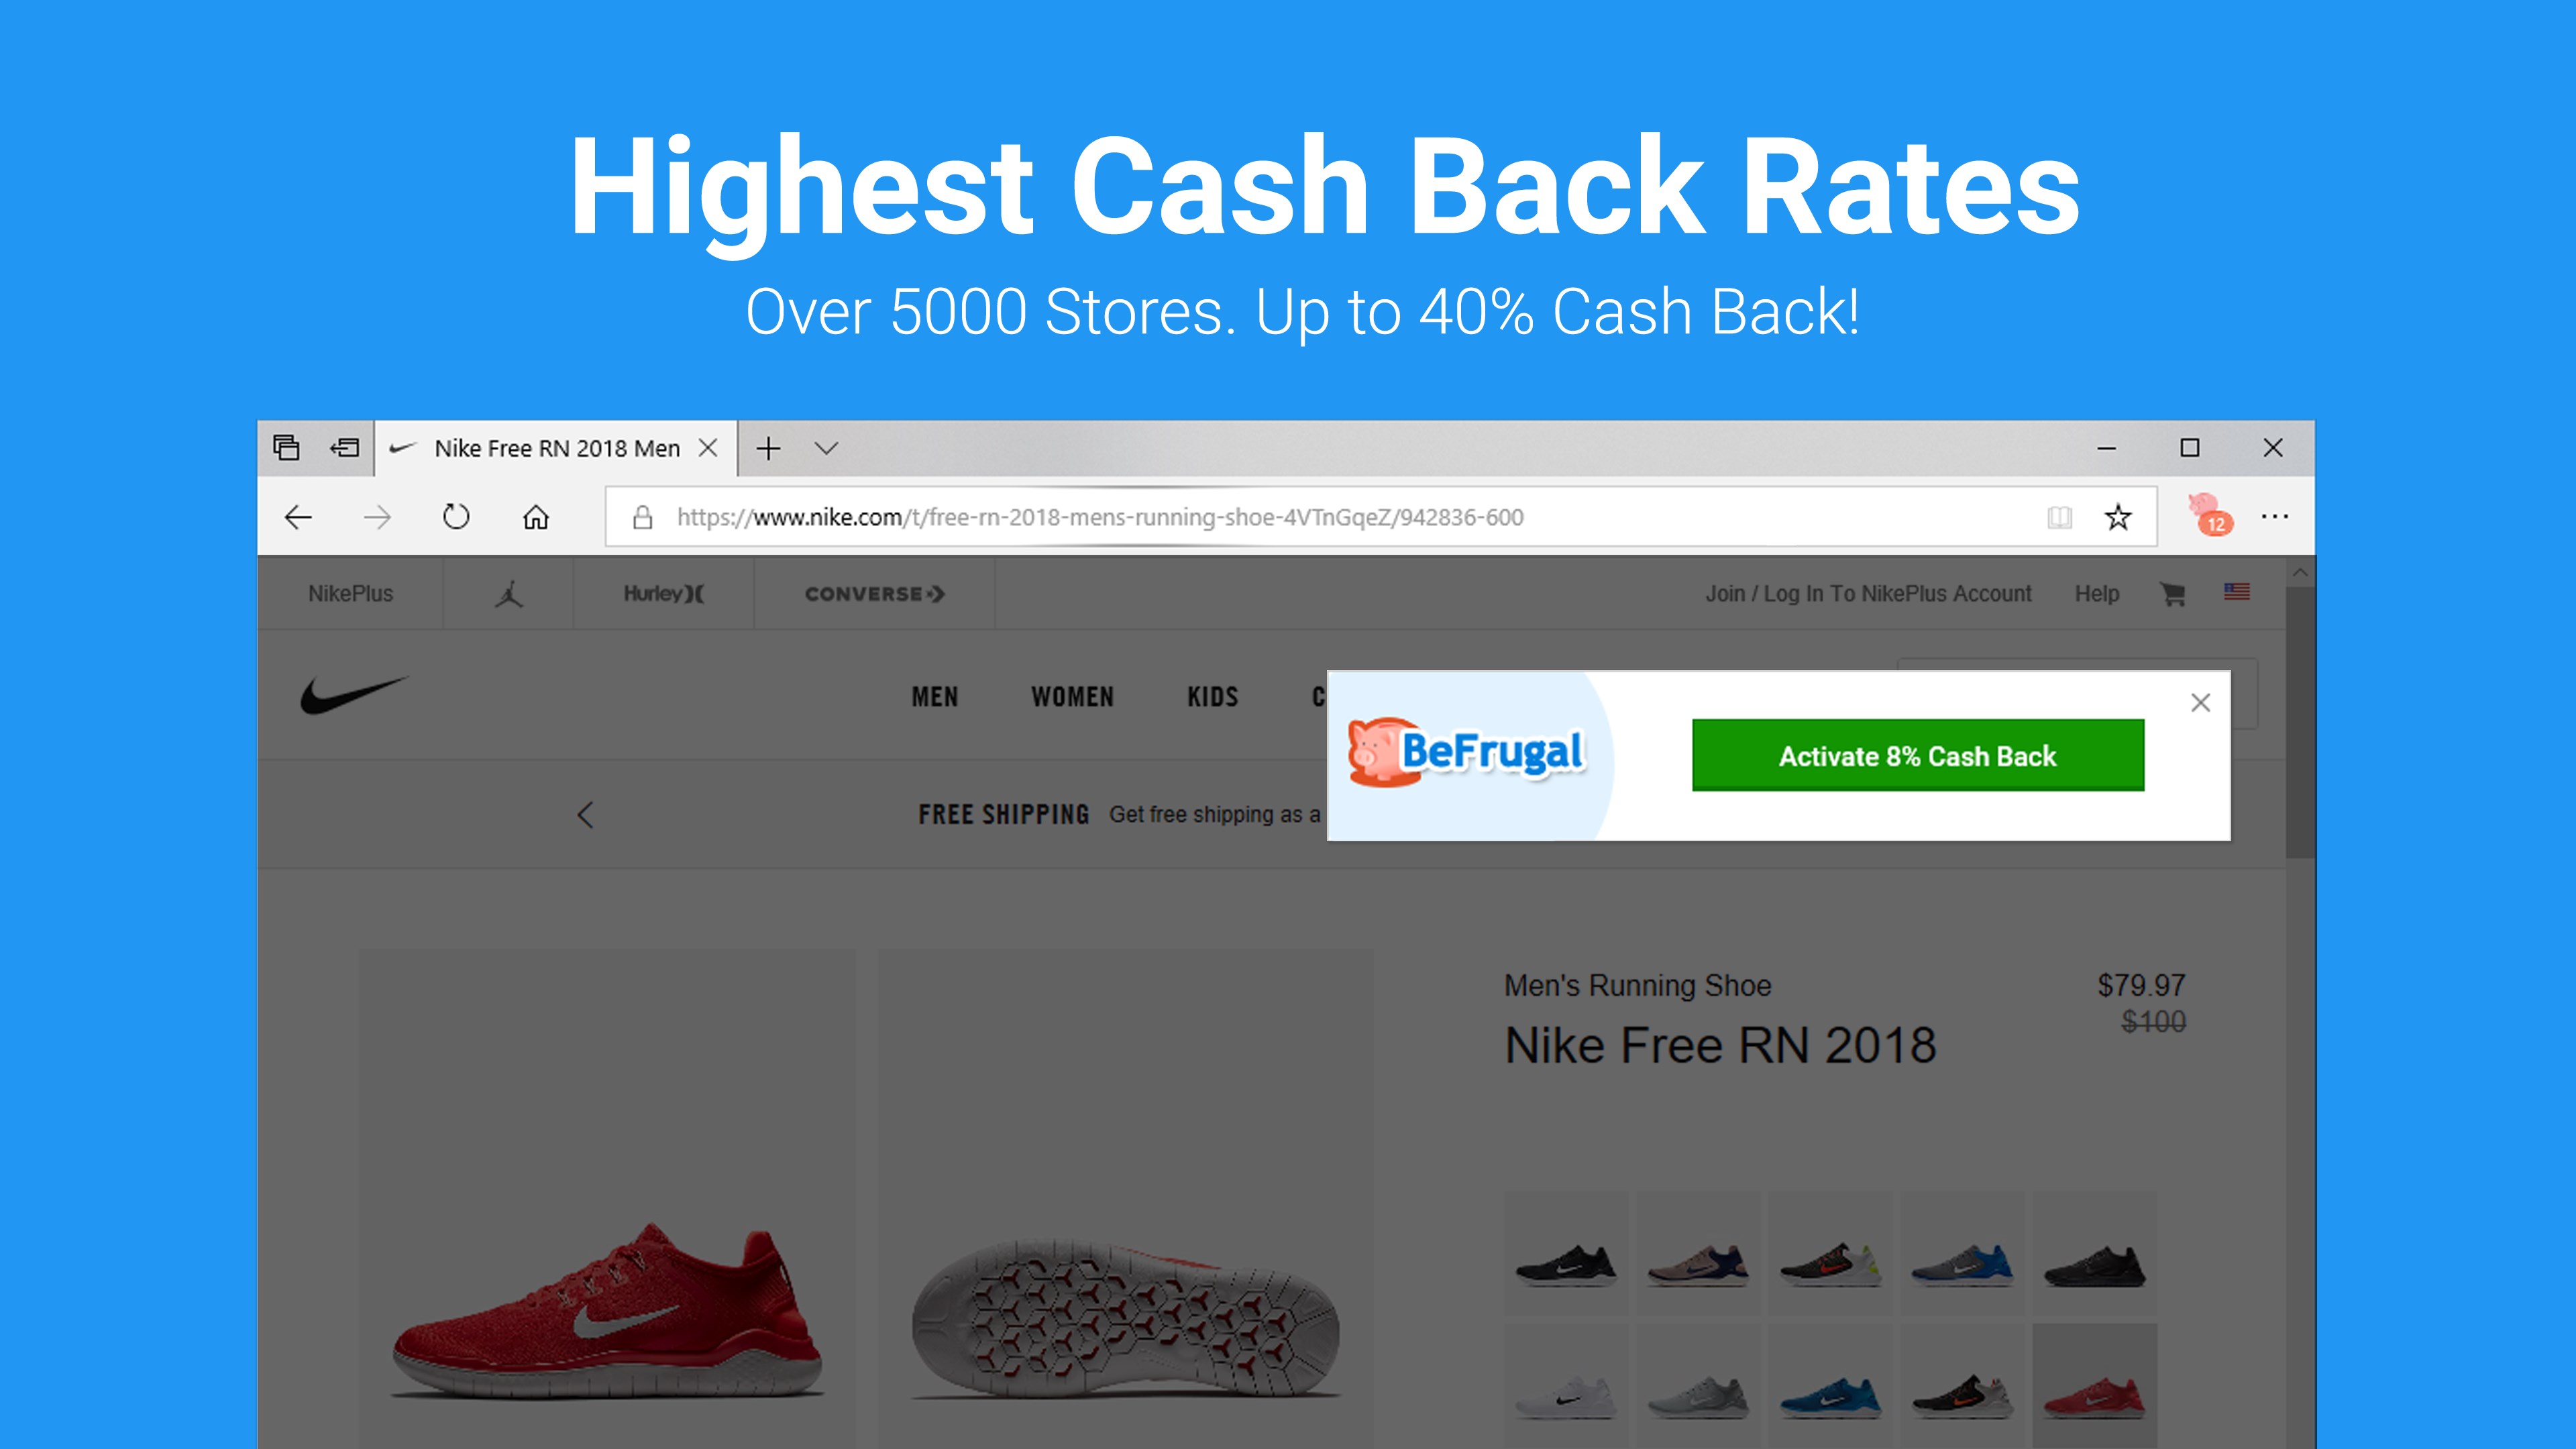Navigate back with the left arrow

(x=298, y=517)
